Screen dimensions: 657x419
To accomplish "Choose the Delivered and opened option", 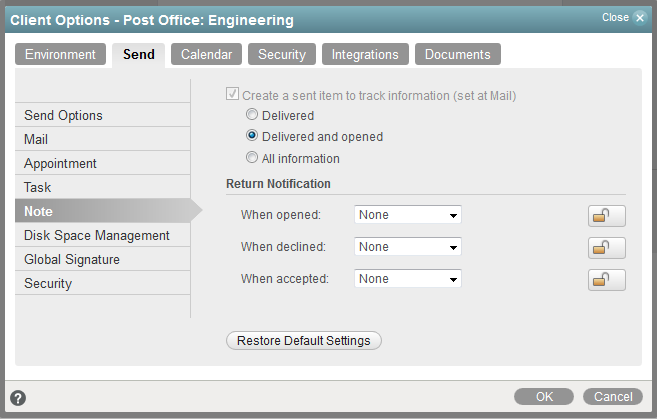I will tap(252, 137).
